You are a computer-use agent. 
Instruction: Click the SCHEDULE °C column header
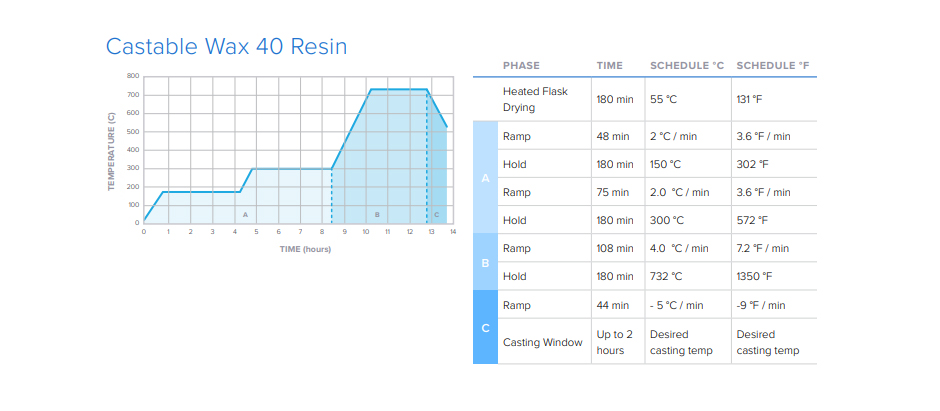687,66
